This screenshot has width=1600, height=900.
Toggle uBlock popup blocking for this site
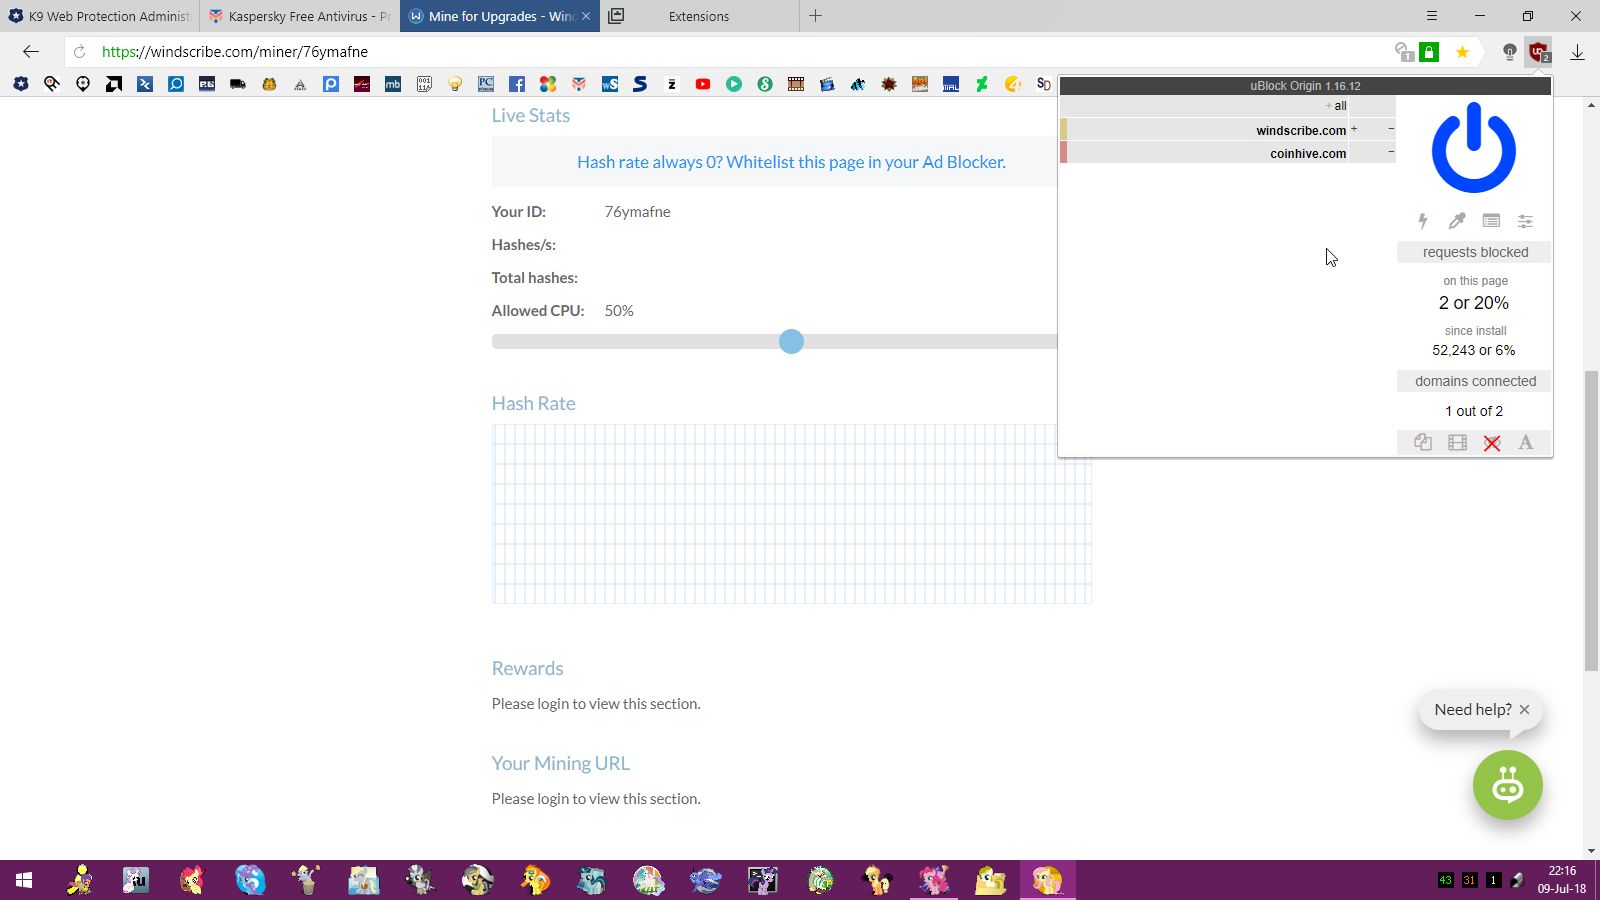point(1423,443)
